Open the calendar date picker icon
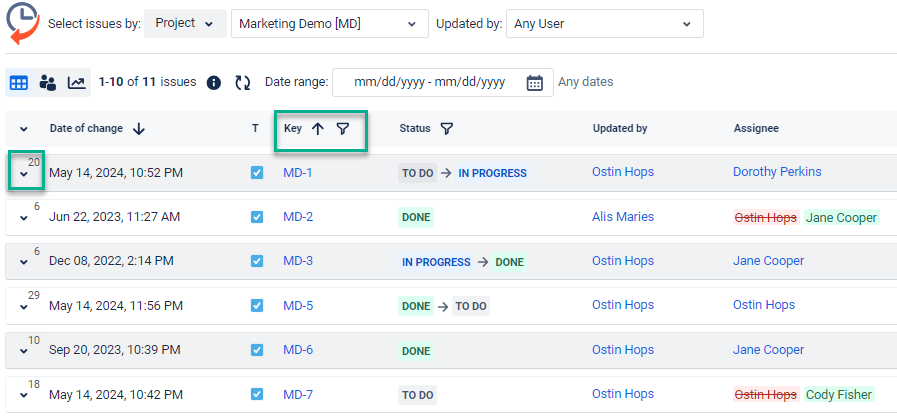Image resolution: width=897 pixels, height=418 pixels. [535, 83]
